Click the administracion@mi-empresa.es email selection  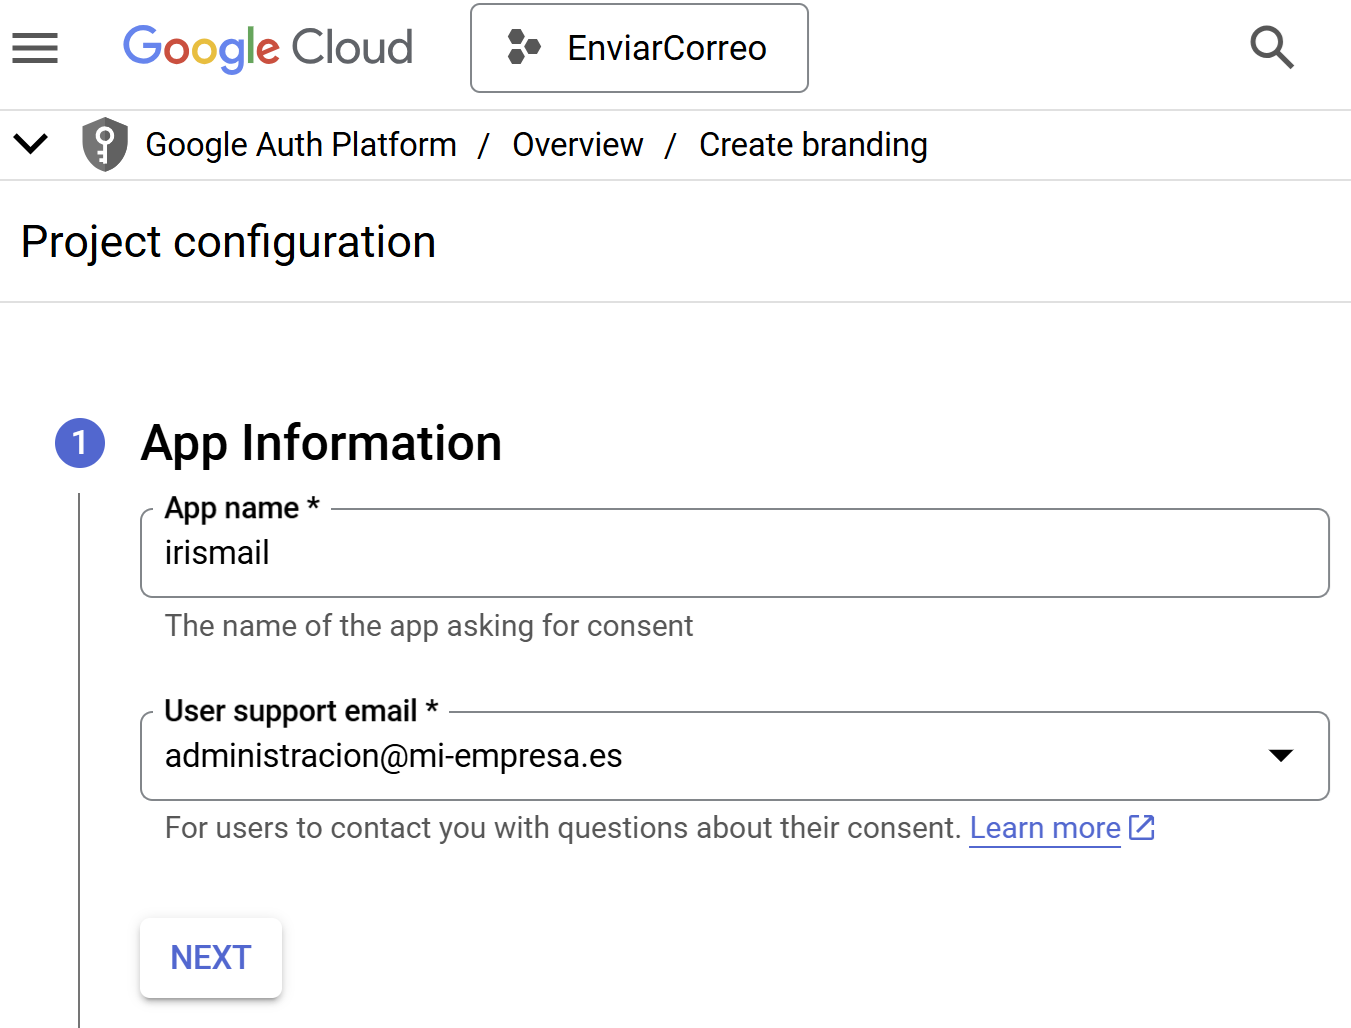[x=393, y=756]
